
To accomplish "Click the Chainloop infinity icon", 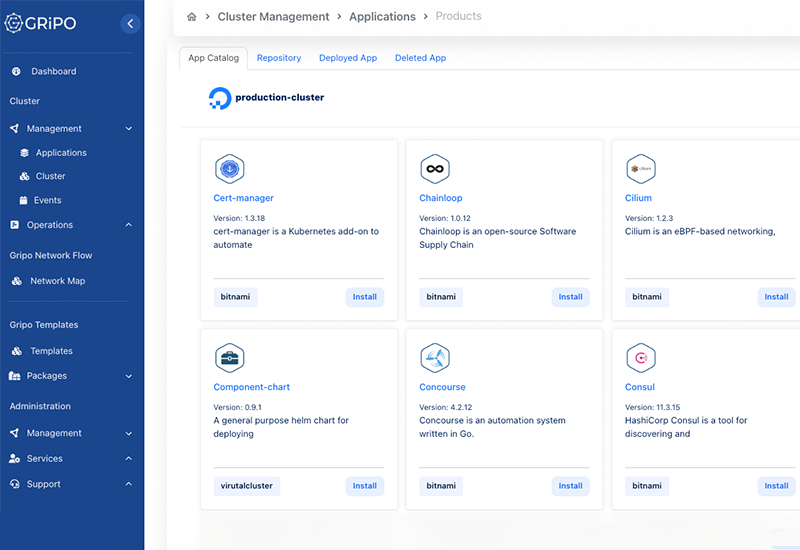I will click(435, 169).
